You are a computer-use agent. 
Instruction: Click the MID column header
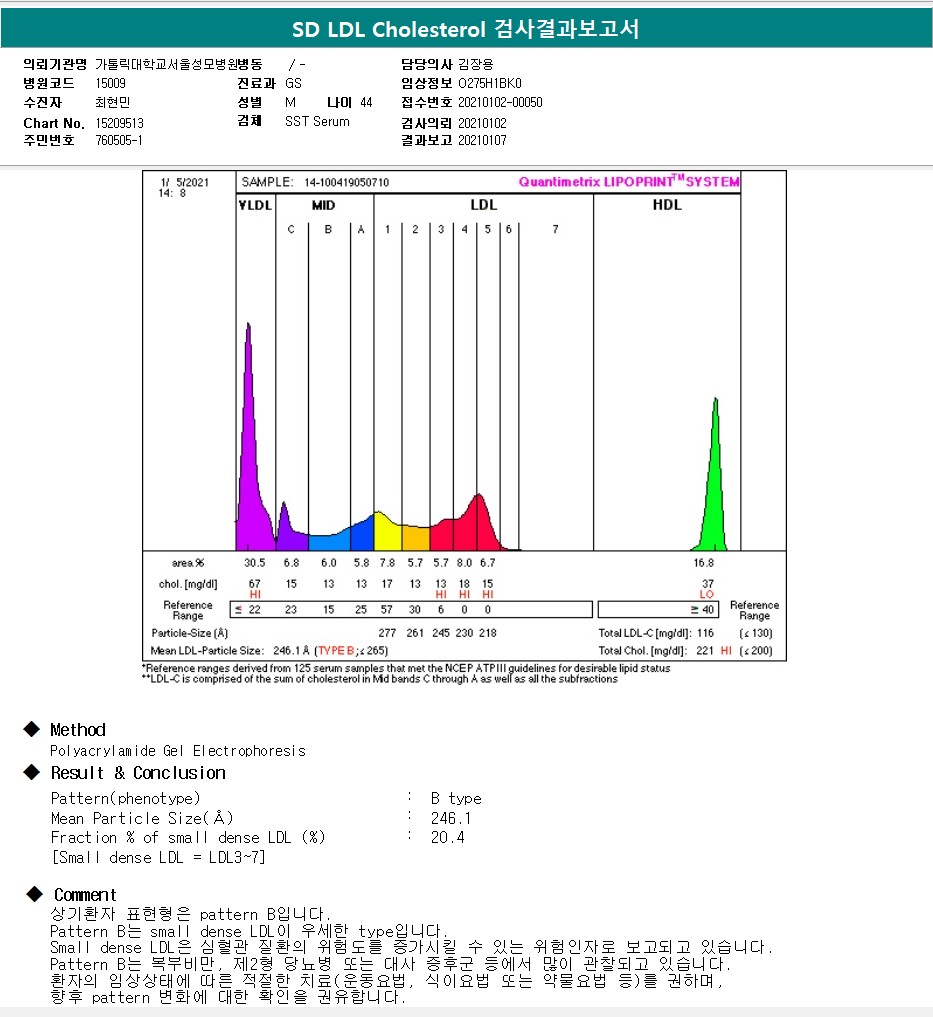coord(324,205)
